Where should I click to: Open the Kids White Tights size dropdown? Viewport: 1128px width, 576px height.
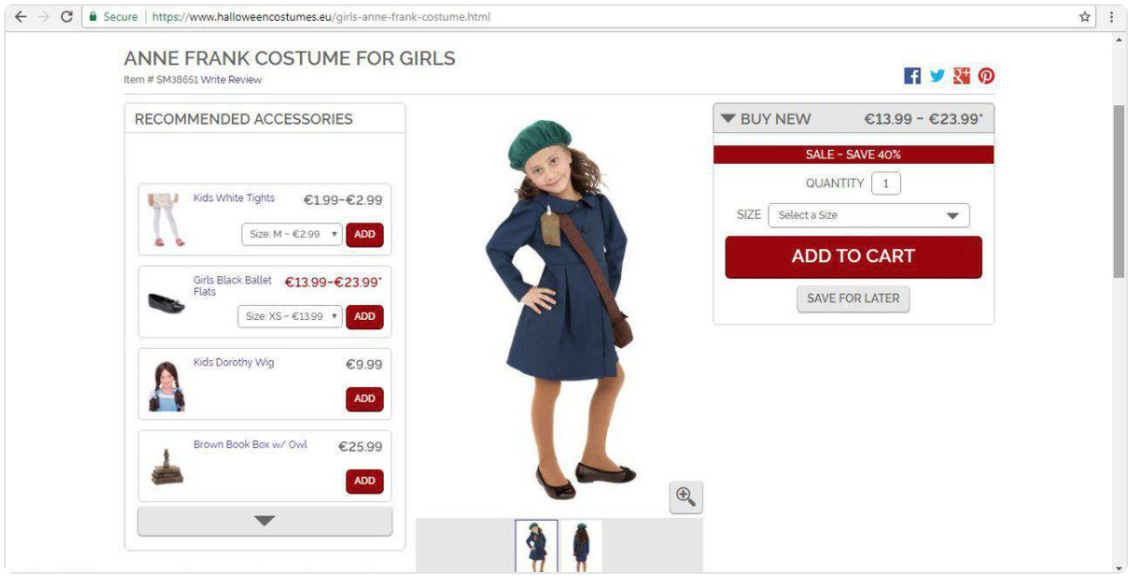(292, 234)
